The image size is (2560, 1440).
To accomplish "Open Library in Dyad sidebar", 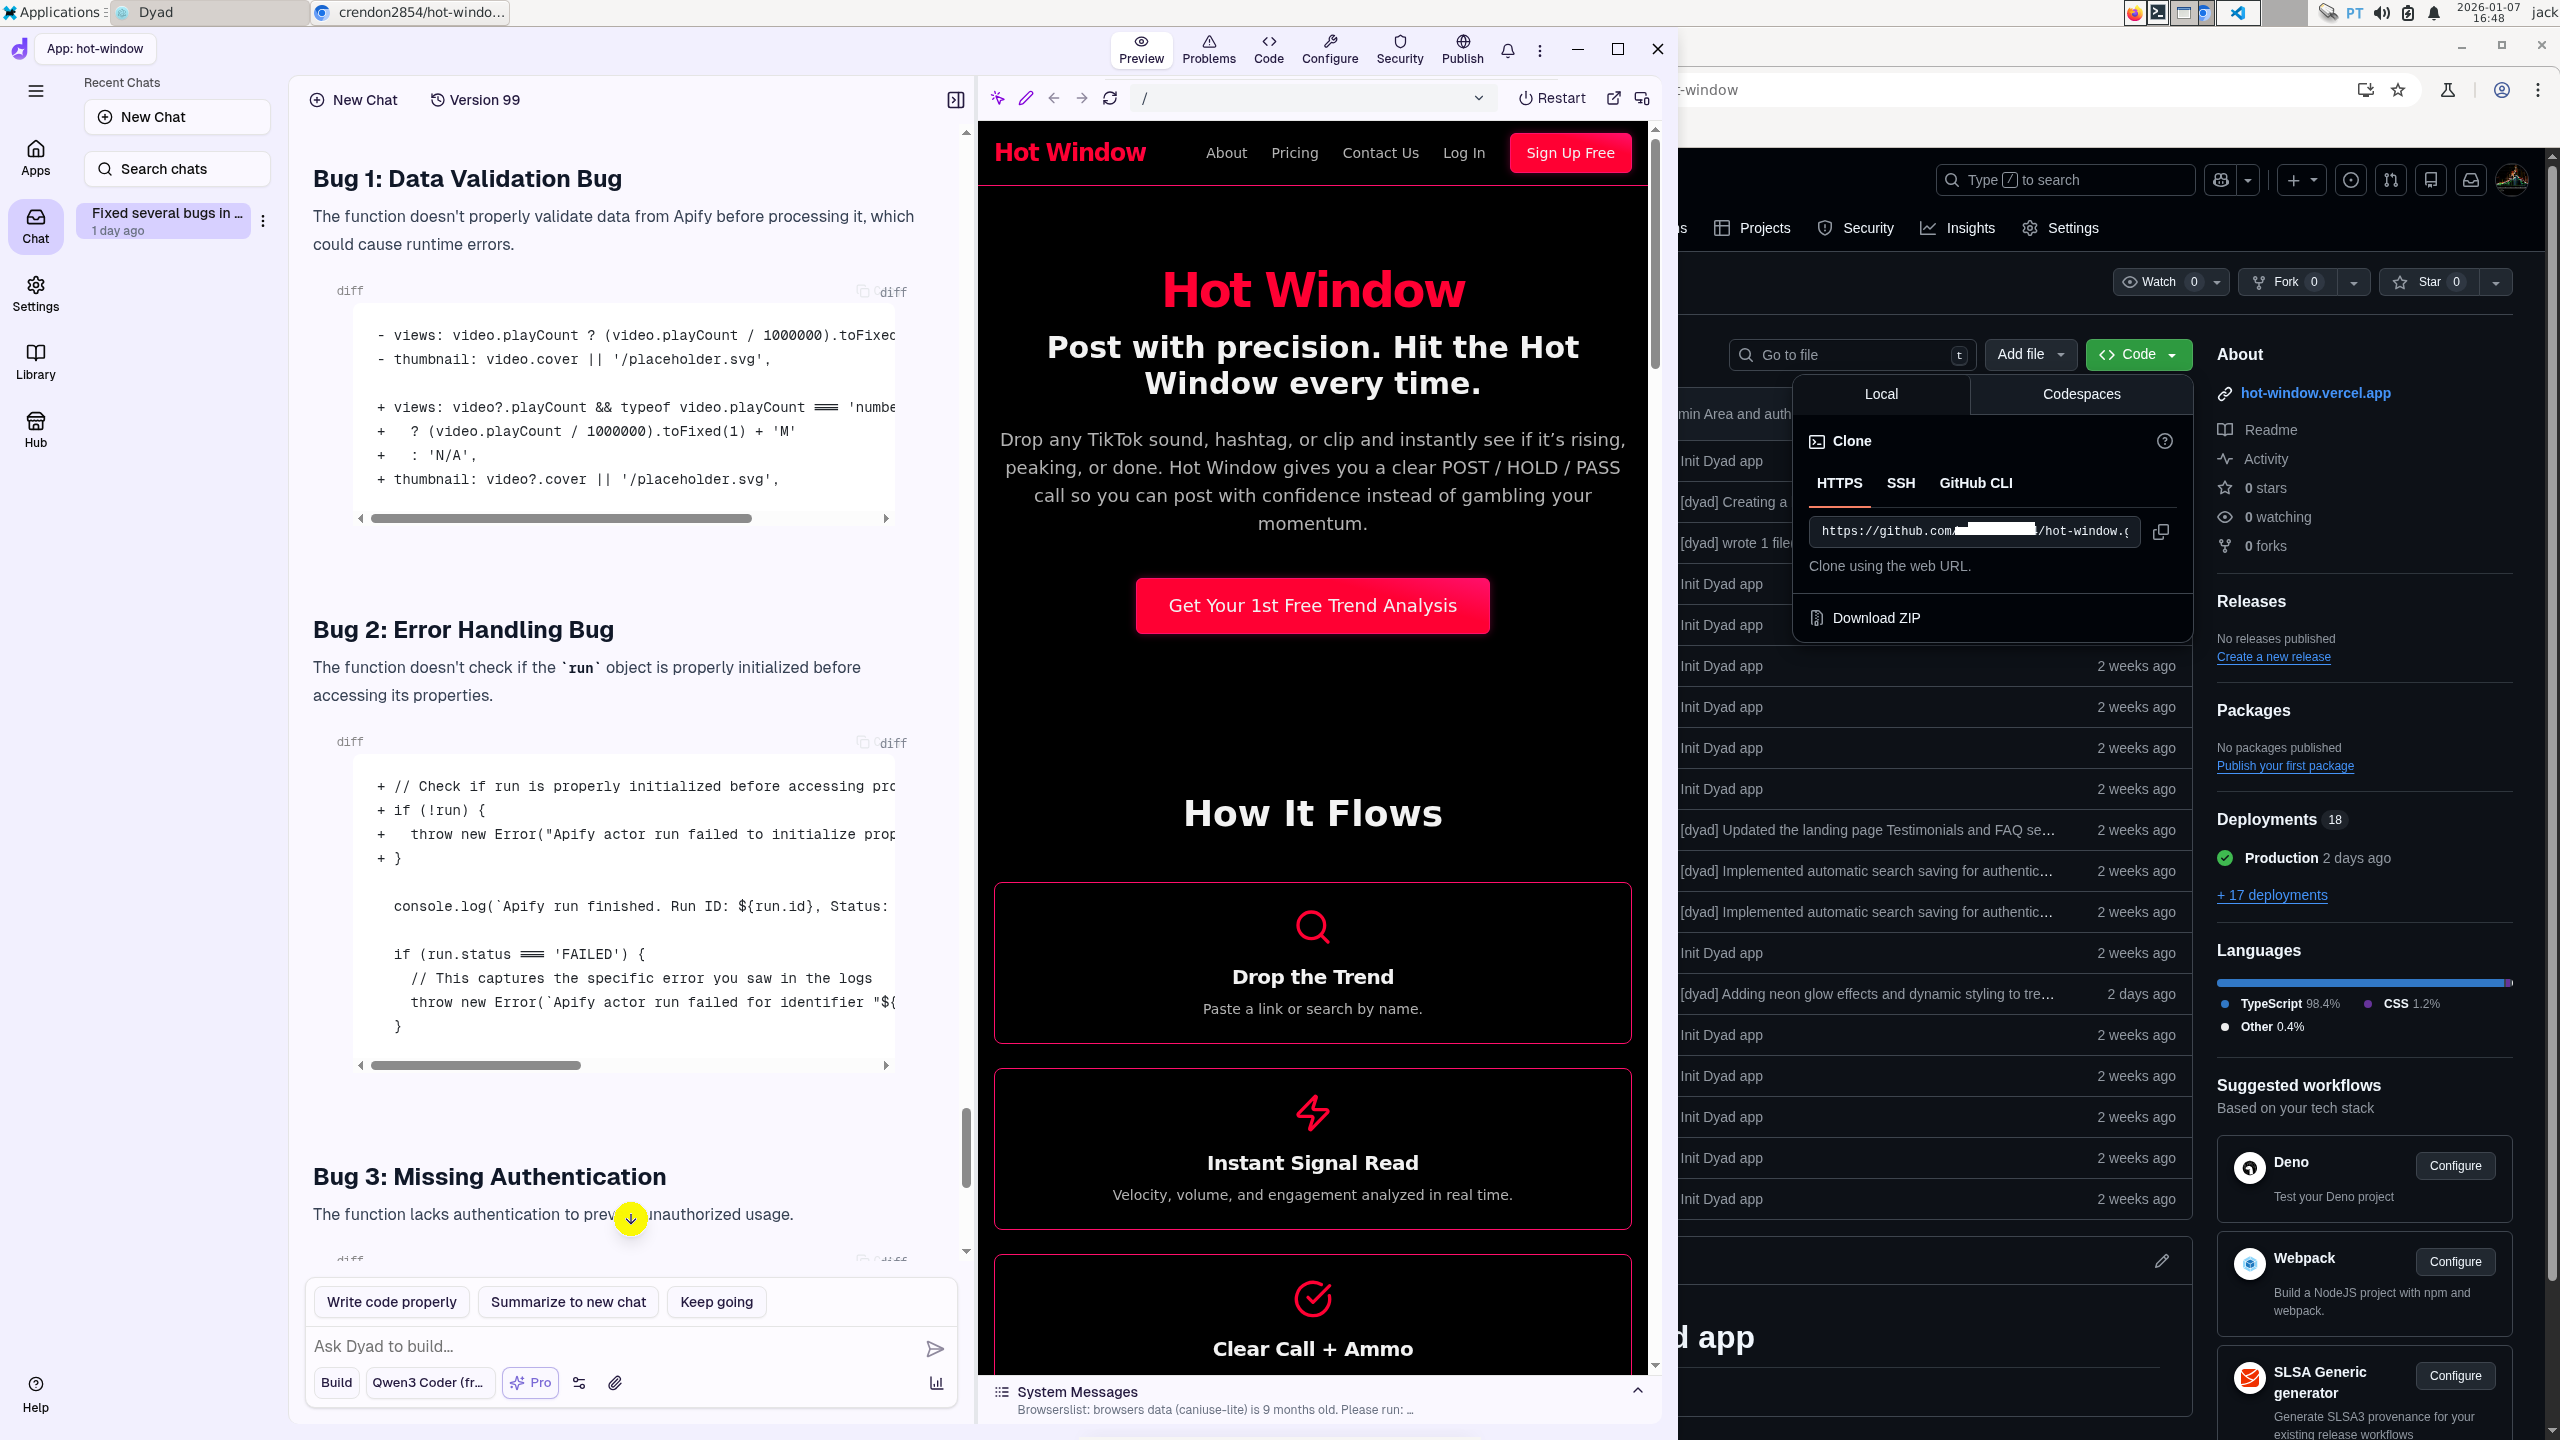I will (x=36, y=362).
